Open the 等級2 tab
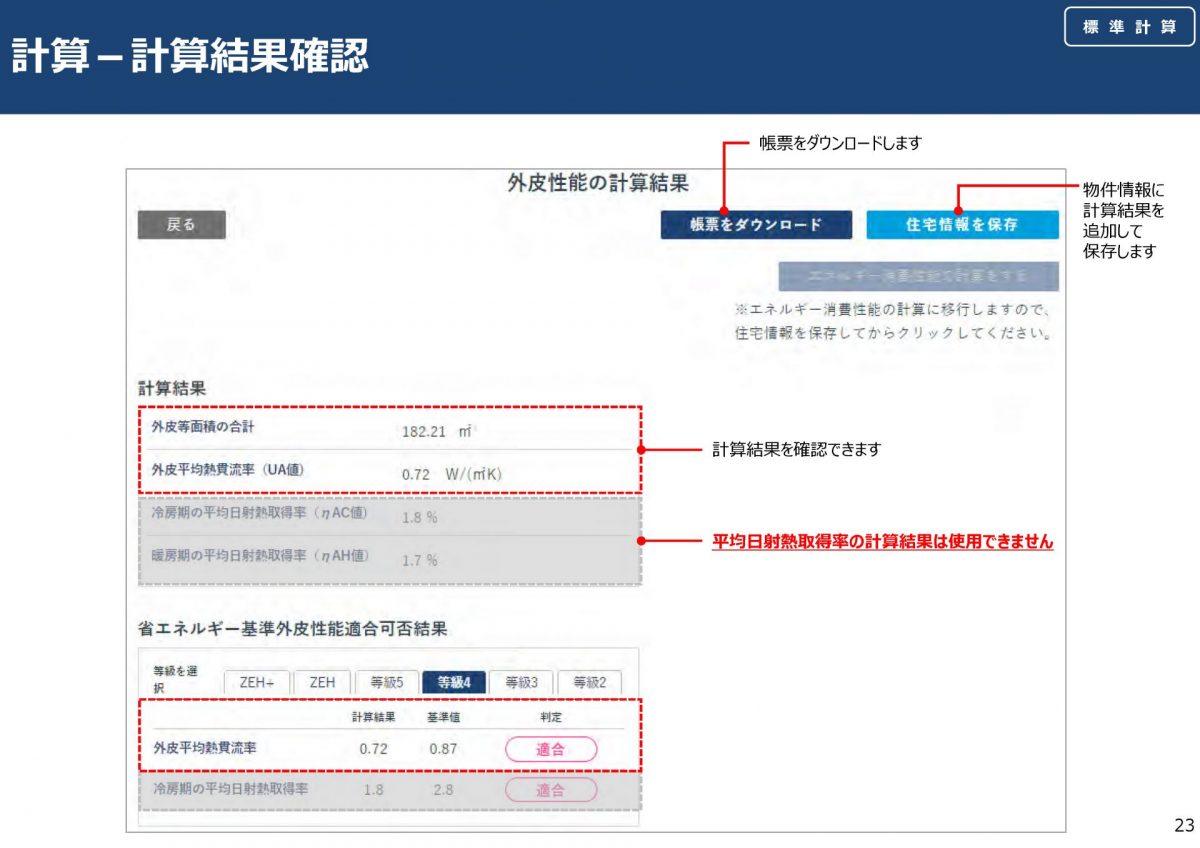The width and height of the screenshot is (1200, 848). click(589, 683)
